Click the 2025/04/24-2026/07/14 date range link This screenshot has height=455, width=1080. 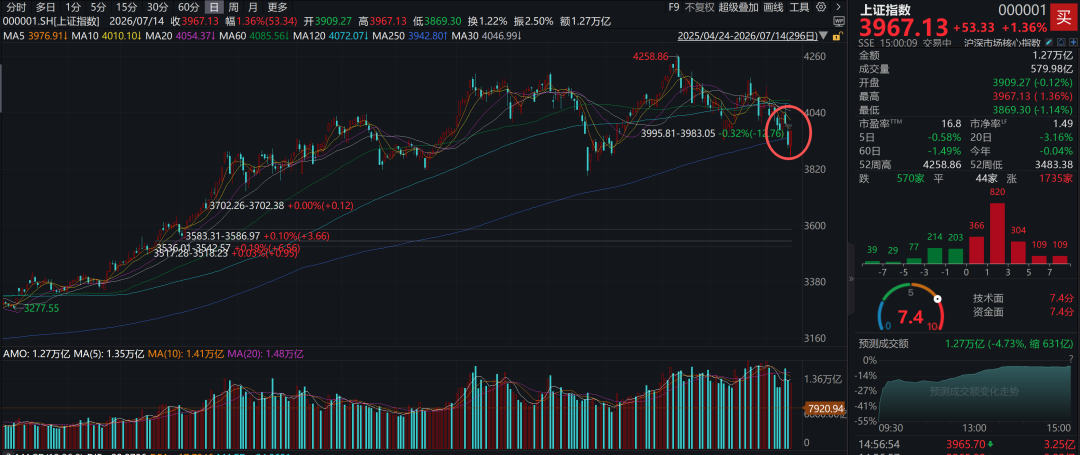[x=748, y=36]
